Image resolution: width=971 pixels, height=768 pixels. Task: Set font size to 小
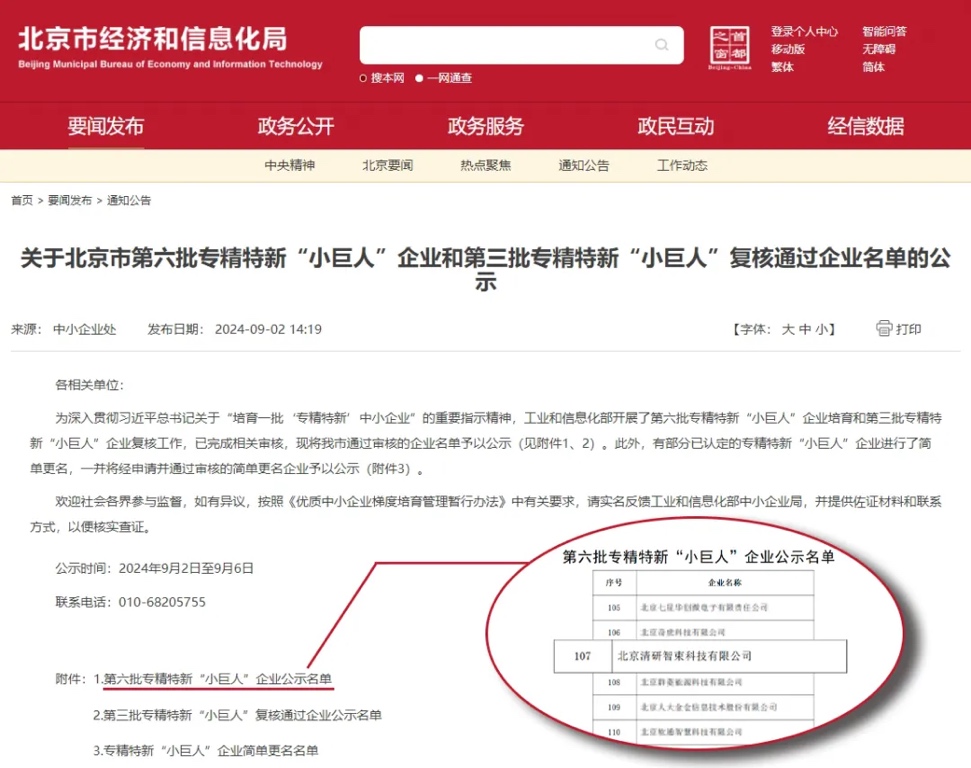821,329
